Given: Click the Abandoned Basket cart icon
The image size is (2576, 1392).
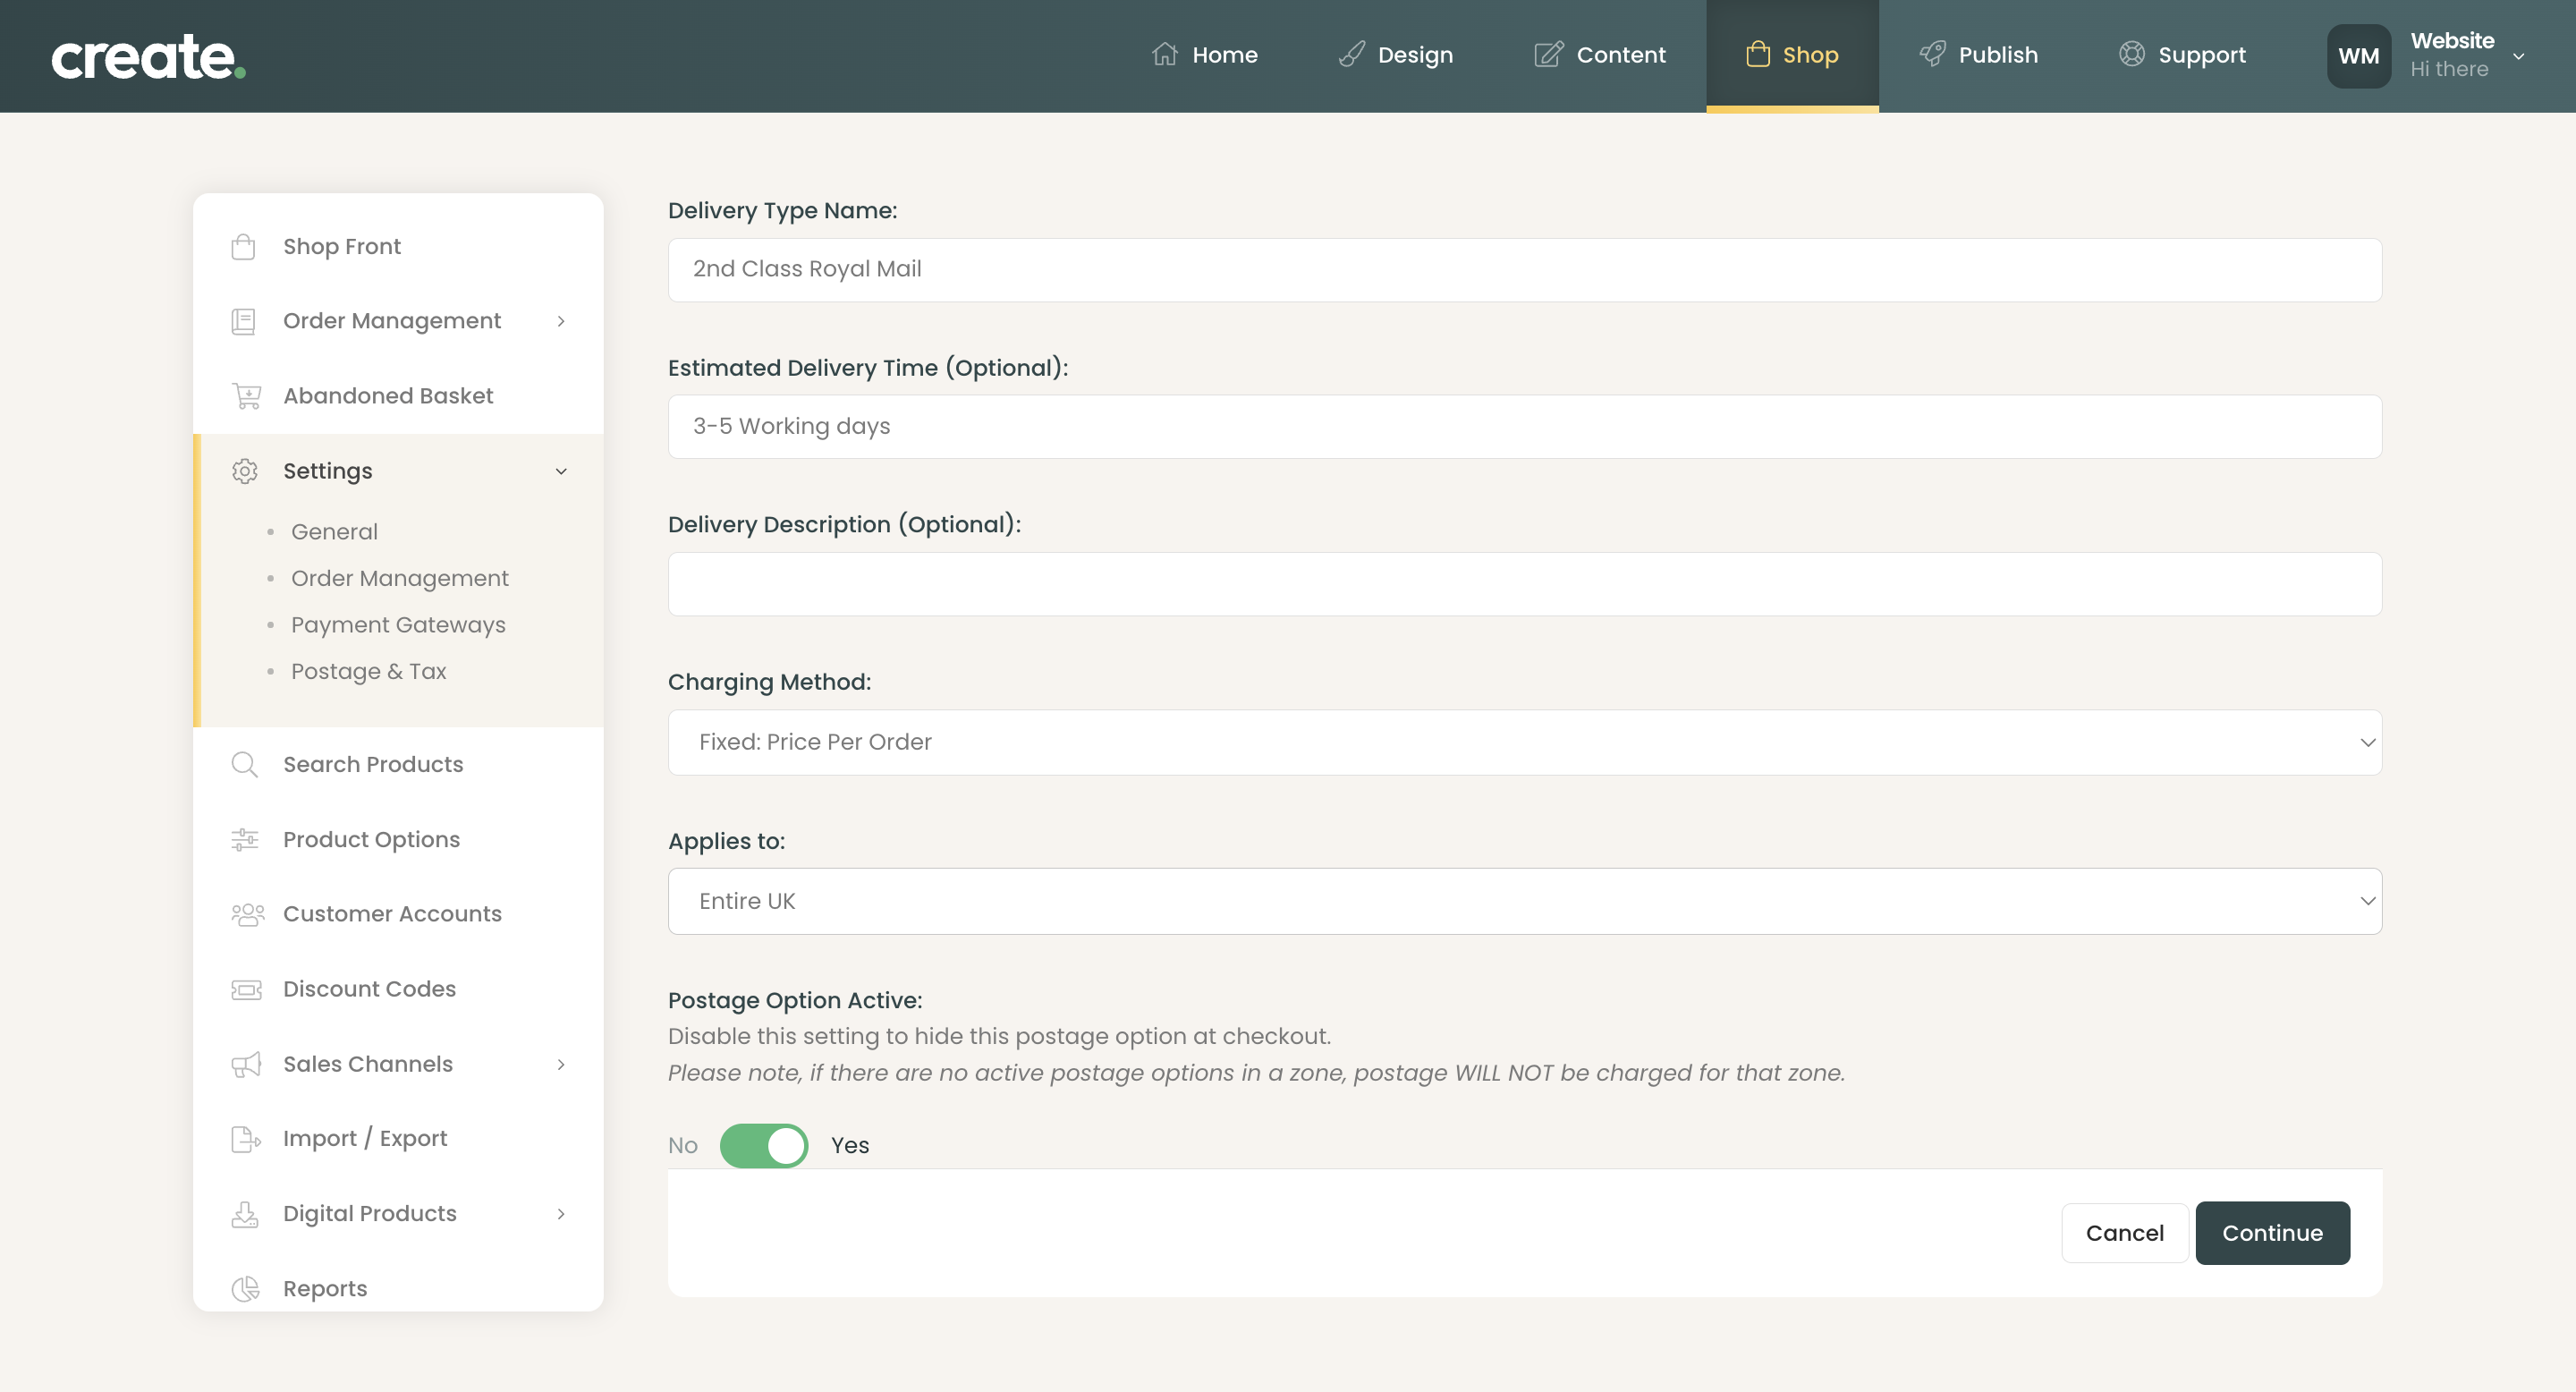Looking at the screenshot, I should (x=246, y=396).
